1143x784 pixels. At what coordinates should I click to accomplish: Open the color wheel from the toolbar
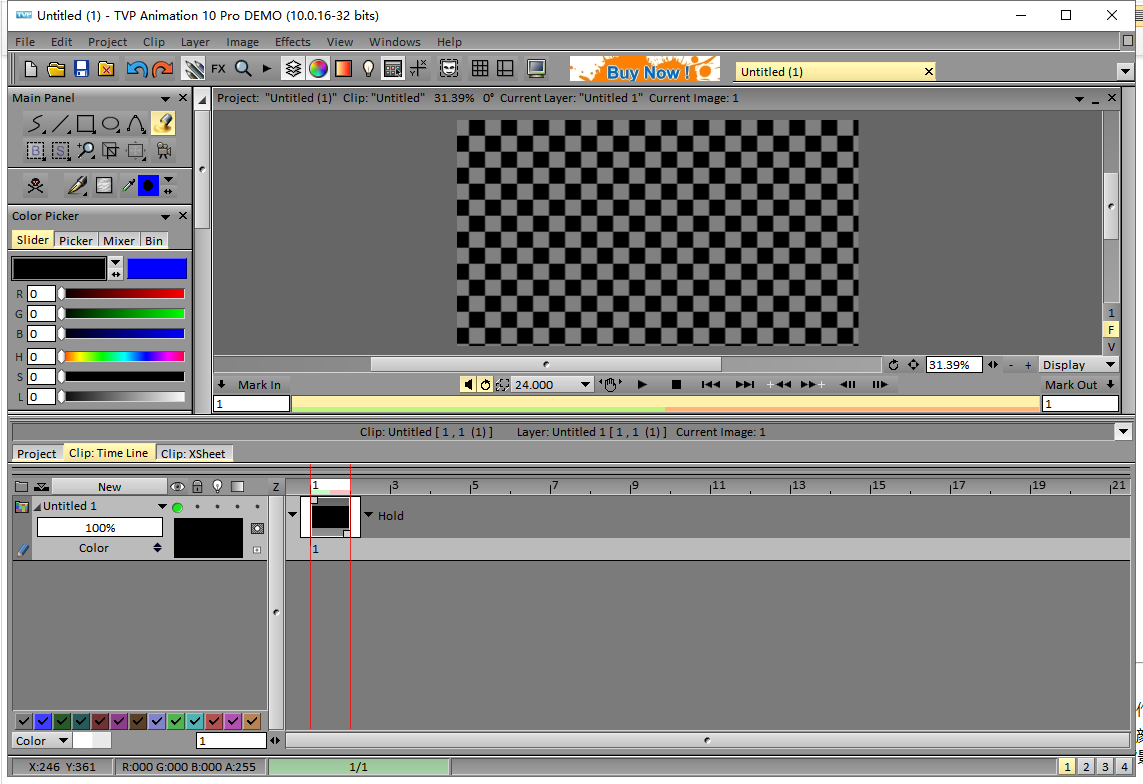point(318,68)
